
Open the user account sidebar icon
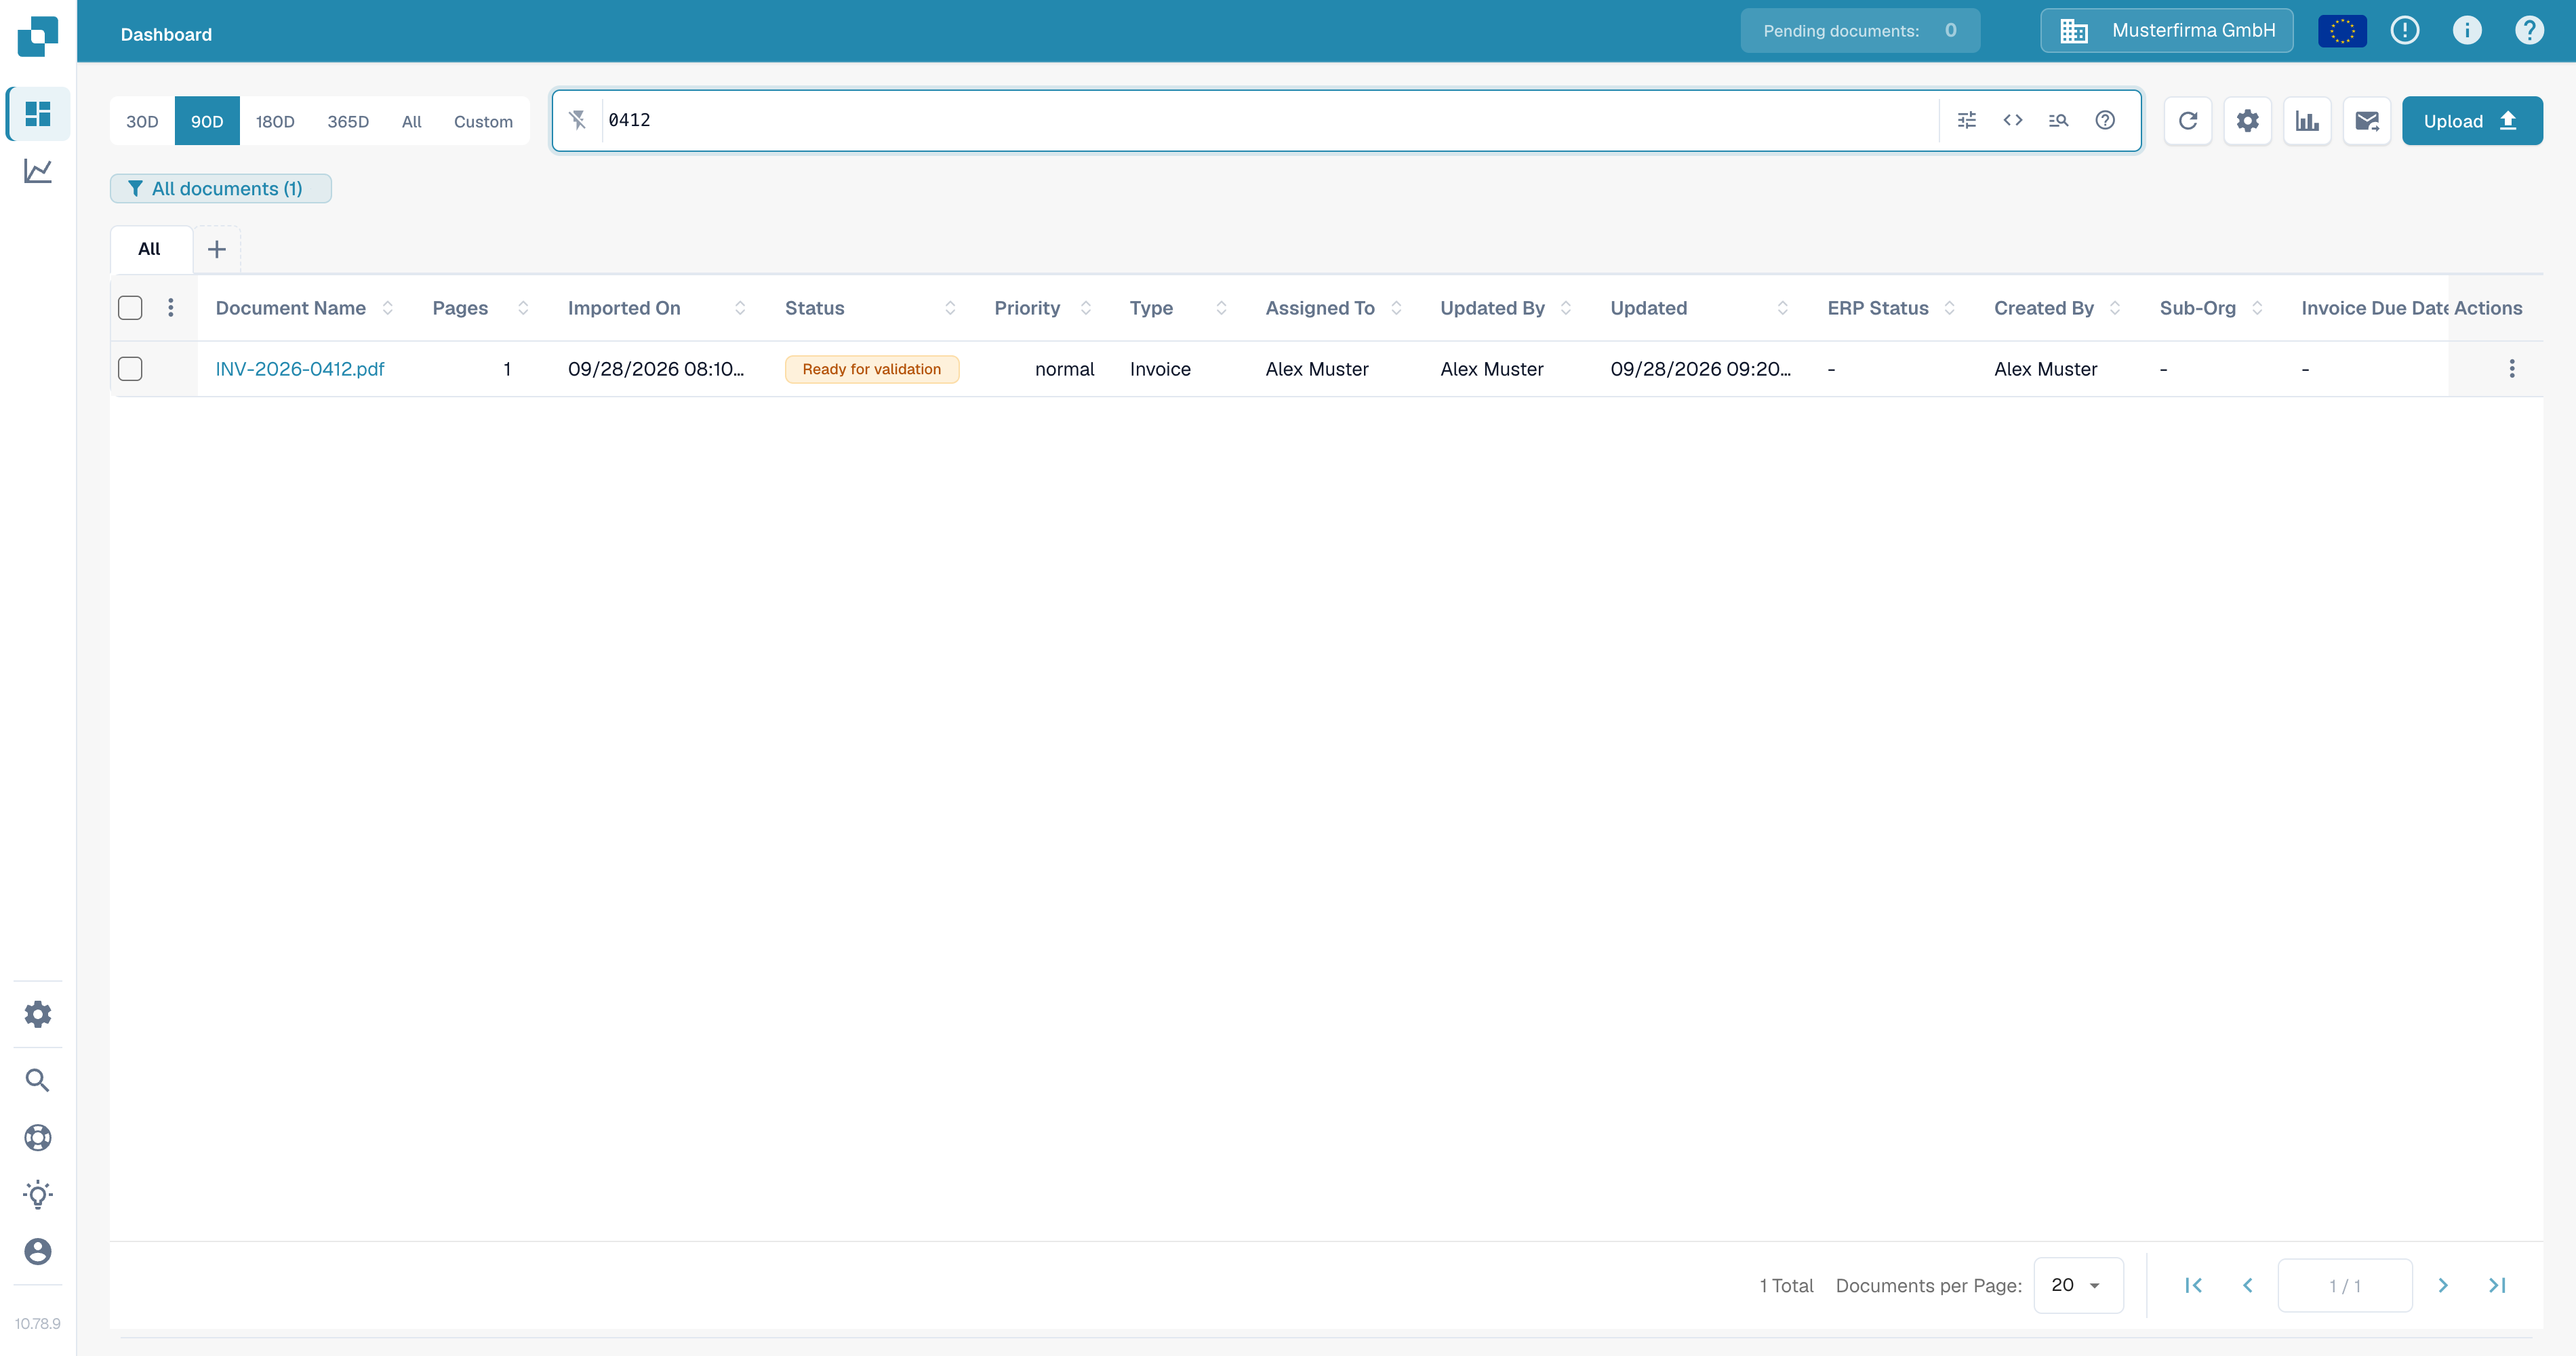coord(38,1251)
